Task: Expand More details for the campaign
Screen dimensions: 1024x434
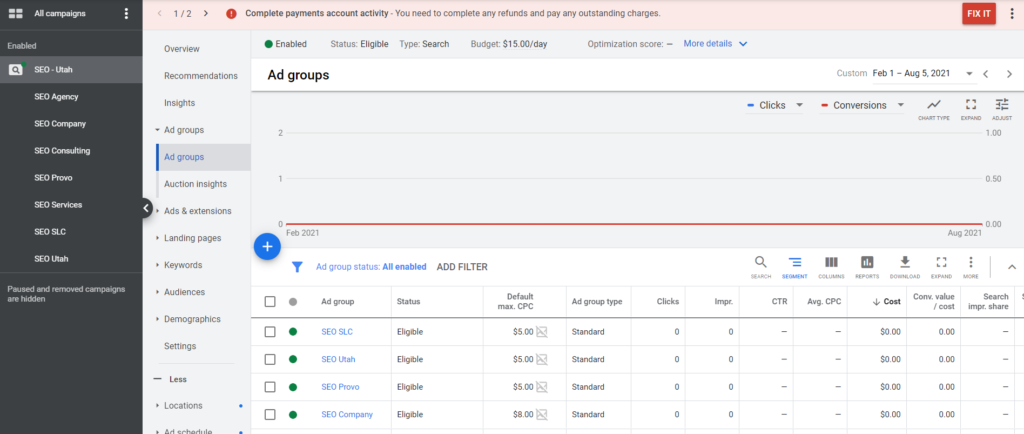Action: (x=715, y=44)
